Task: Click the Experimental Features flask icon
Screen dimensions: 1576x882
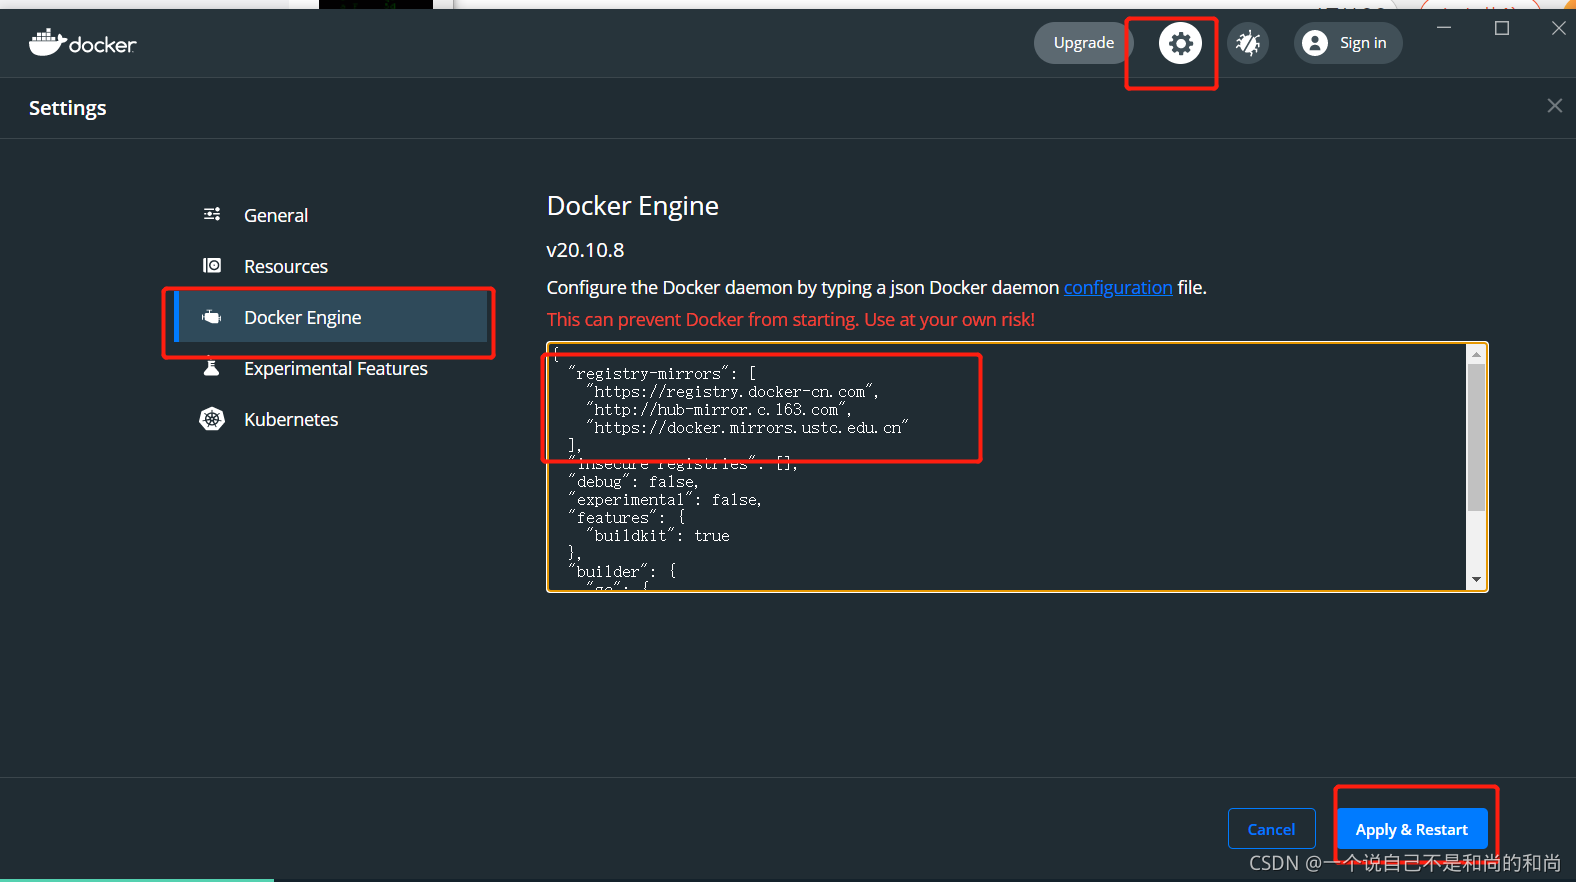Action: click(x=212, y=367)
